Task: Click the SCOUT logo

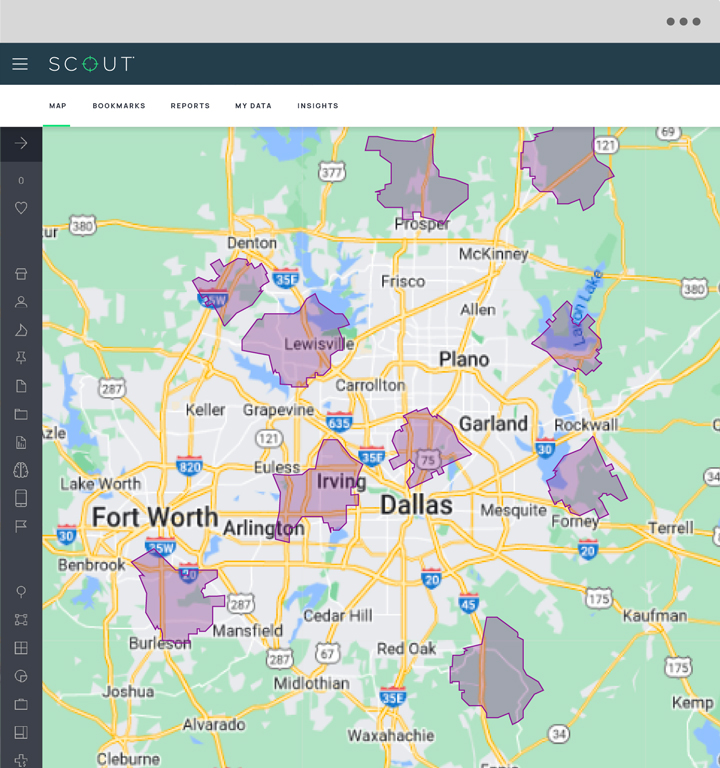Action: (91, 64)
